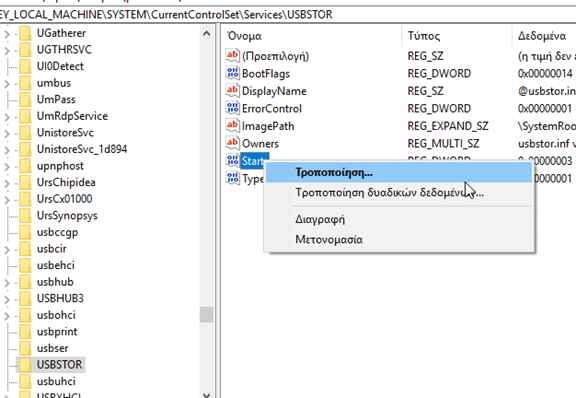Expand the UmRdpService tree node
576x398 pixels.
point(7,117)
